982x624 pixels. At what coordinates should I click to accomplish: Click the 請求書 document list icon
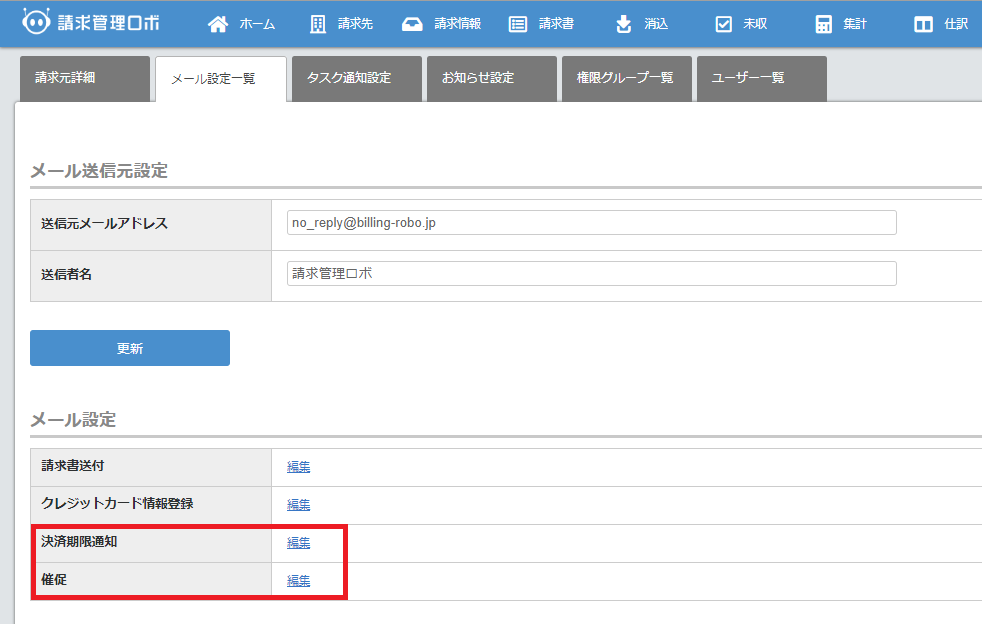click(x=518, y=24)
